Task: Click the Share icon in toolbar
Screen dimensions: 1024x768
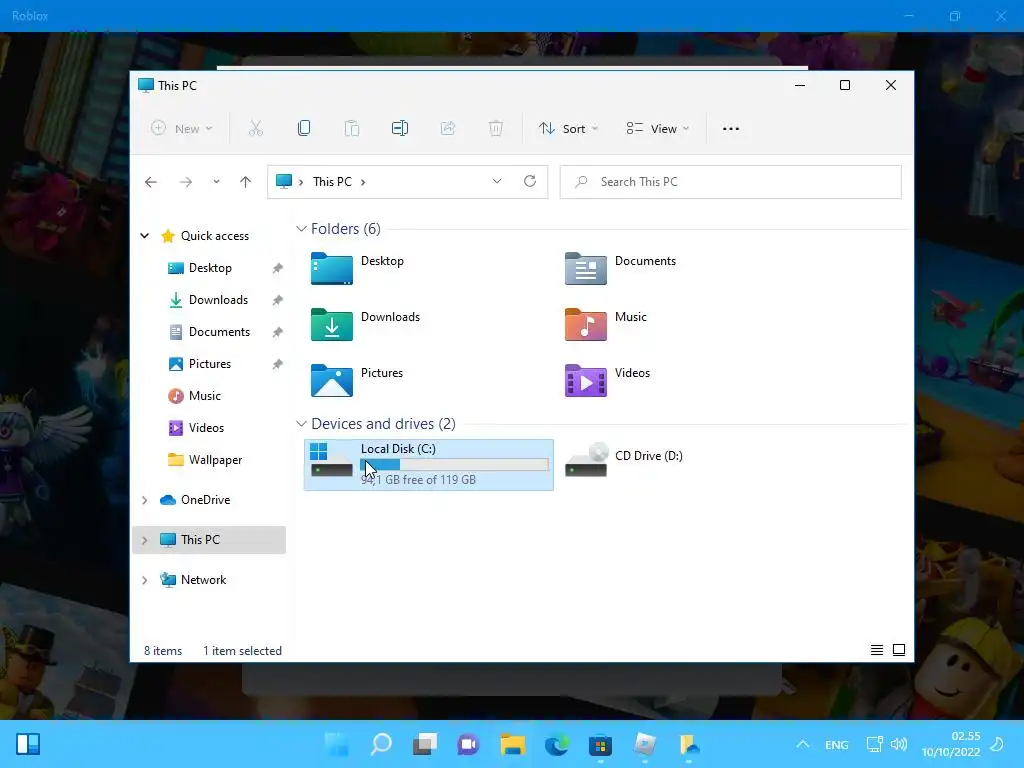Action: (x=448, y=129)
